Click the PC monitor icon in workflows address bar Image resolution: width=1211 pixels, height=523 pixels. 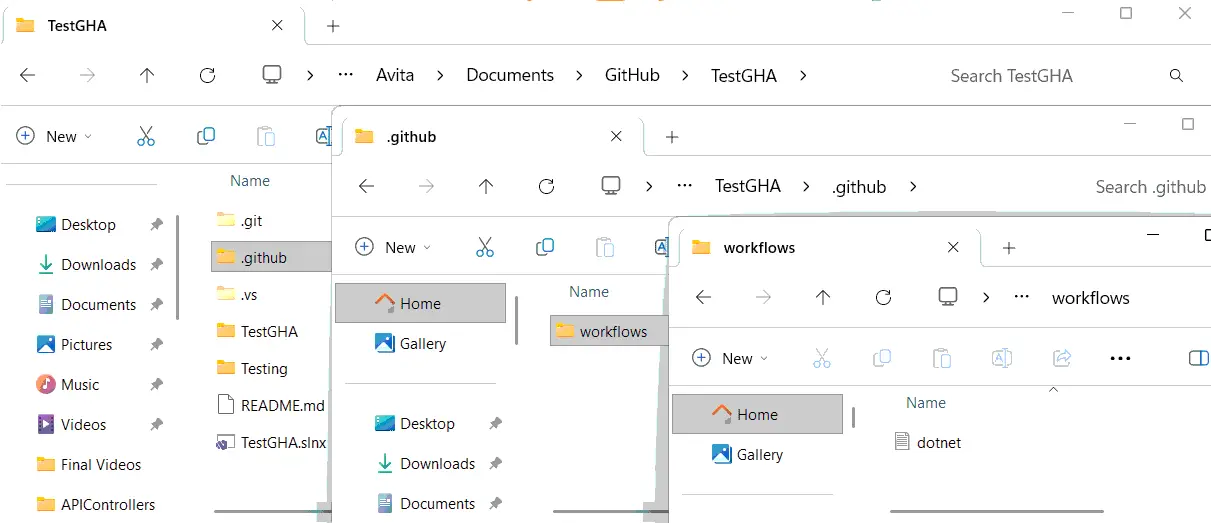948,297
